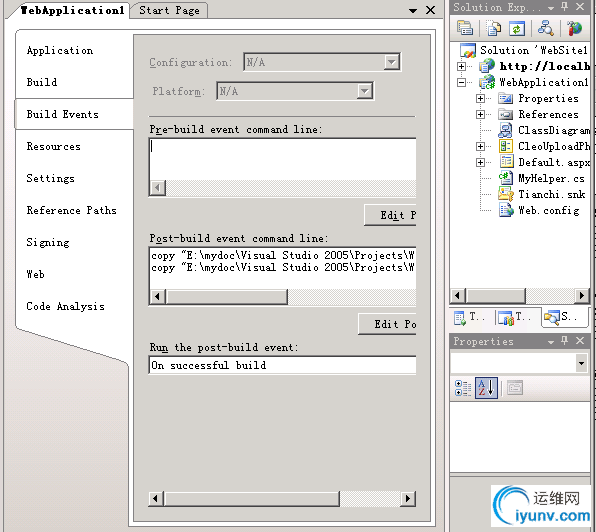Select the http://localhost website node
The width and height of the screenshot is (596, 532).
click(x=544, y=66)
